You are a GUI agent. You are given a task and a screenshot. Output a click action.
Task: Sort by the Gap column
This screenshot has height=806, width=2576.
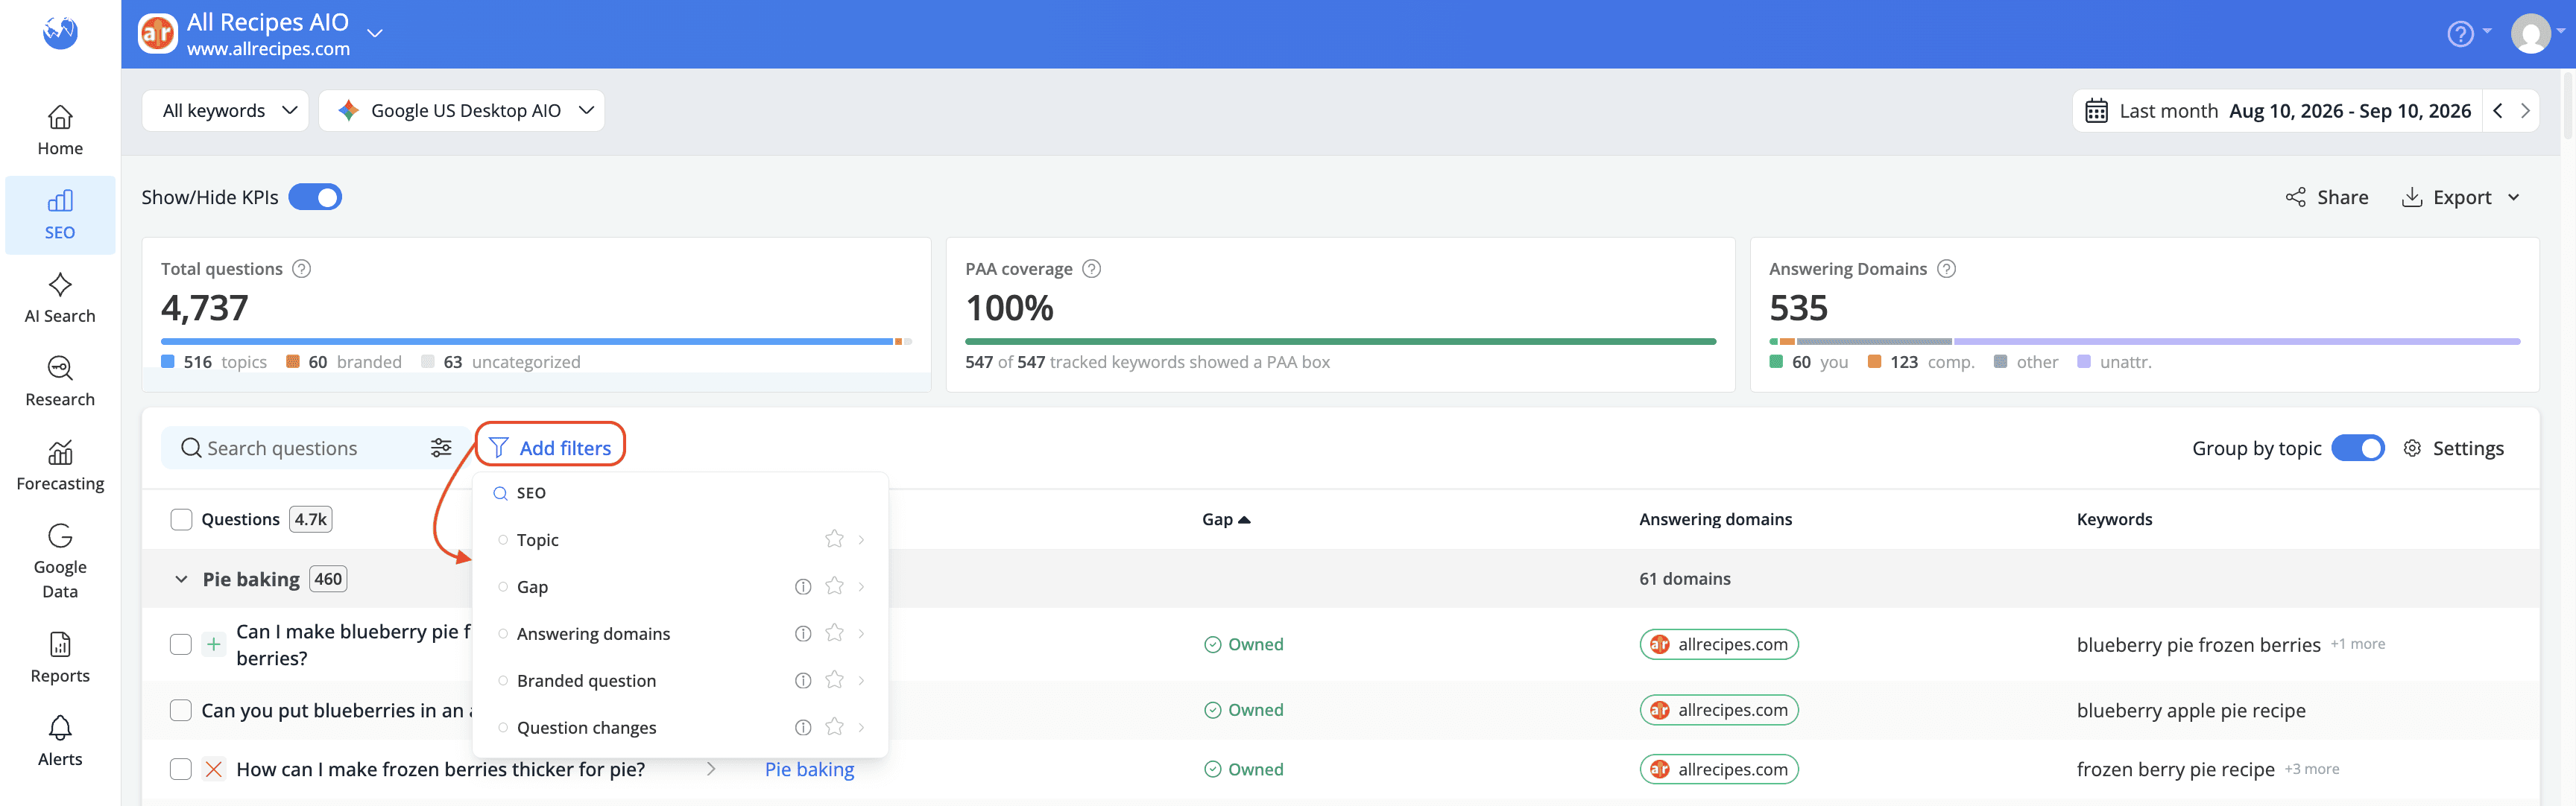coord(1226,520)
